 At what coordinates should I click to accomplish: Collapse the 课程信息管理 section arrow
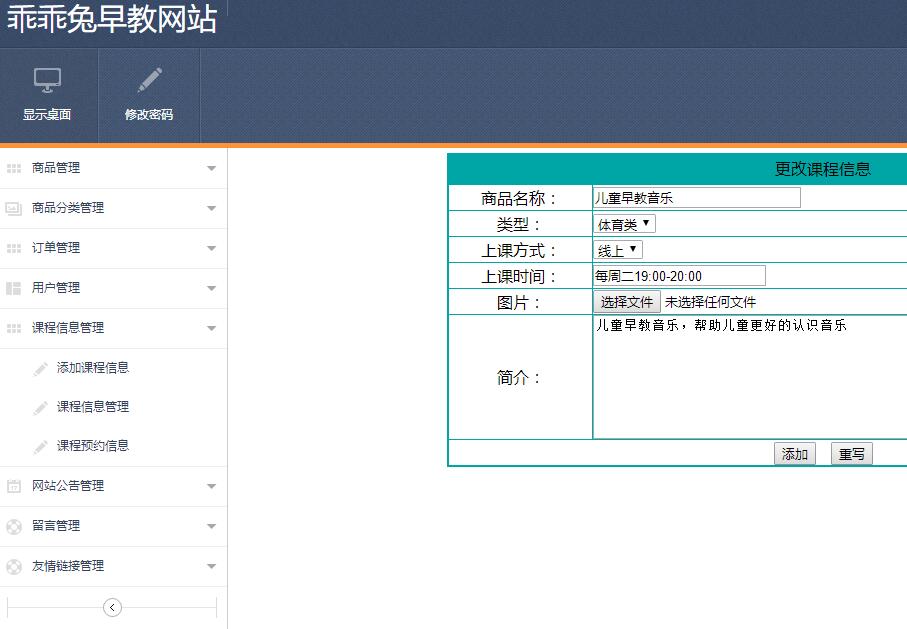point(211,328)
